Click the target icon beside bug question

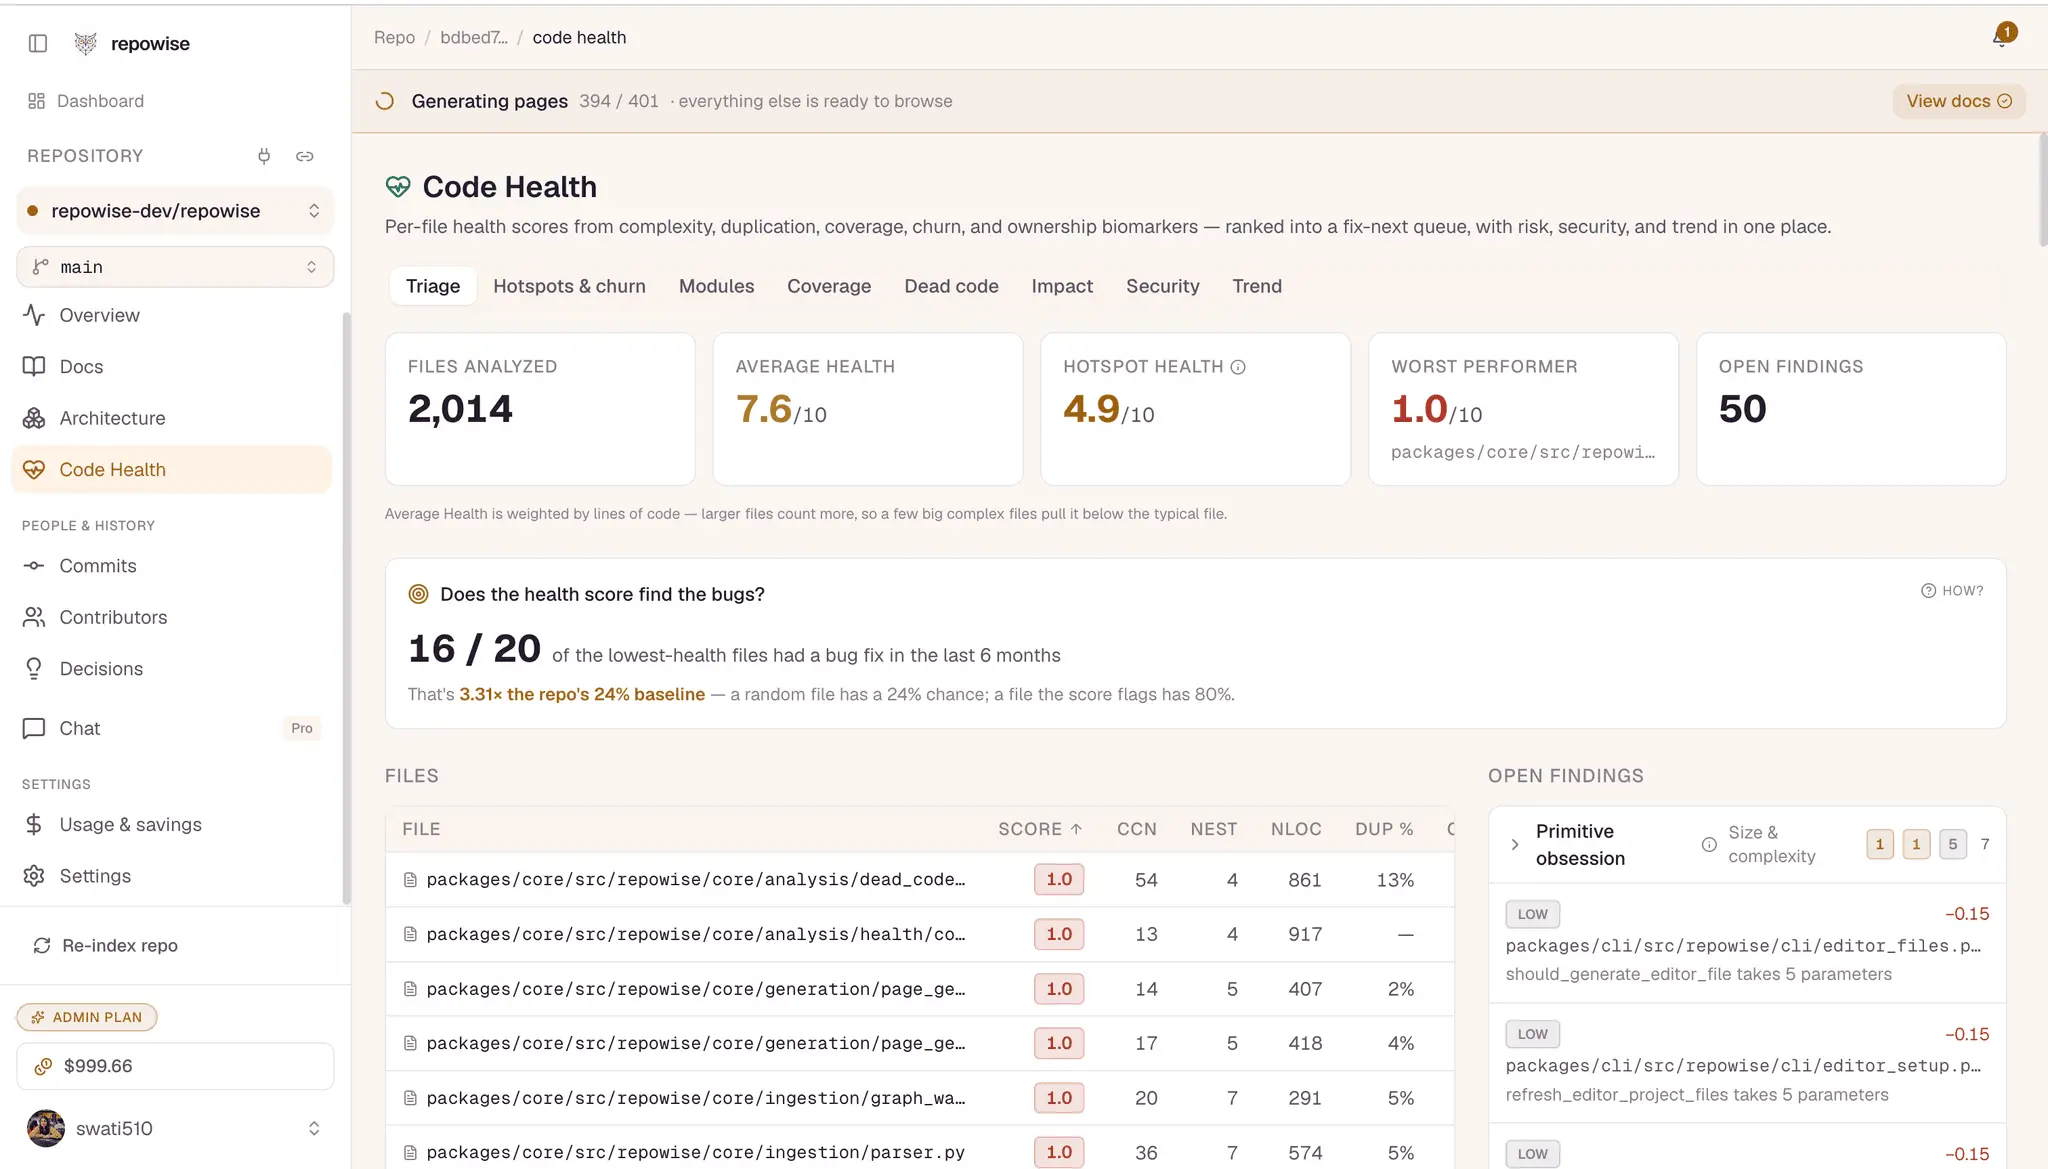pos(418,594)
